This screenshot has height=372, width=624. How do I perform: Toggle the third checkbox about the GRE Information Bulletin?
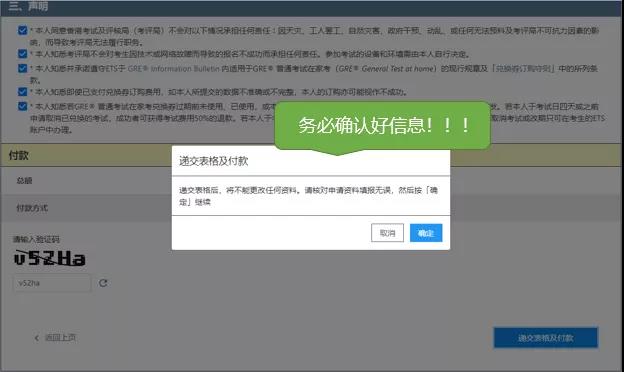pyautogui.click(x=23, y=68)
